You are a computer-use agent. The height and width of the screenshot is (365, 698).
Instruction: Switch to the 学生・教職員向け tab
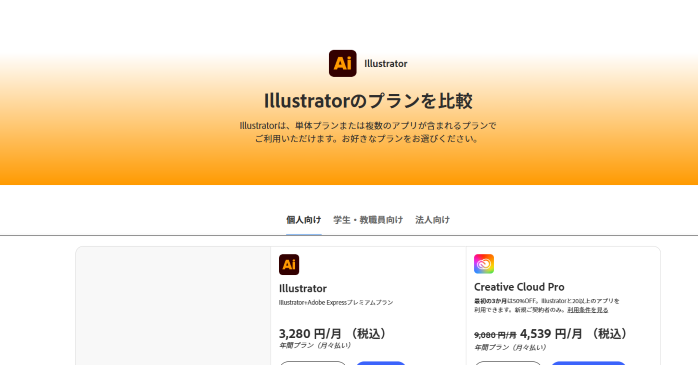[368, 220]
